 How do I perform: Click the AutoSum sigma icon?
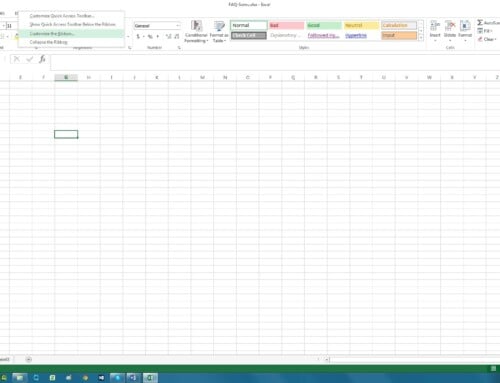click(480, 23)
